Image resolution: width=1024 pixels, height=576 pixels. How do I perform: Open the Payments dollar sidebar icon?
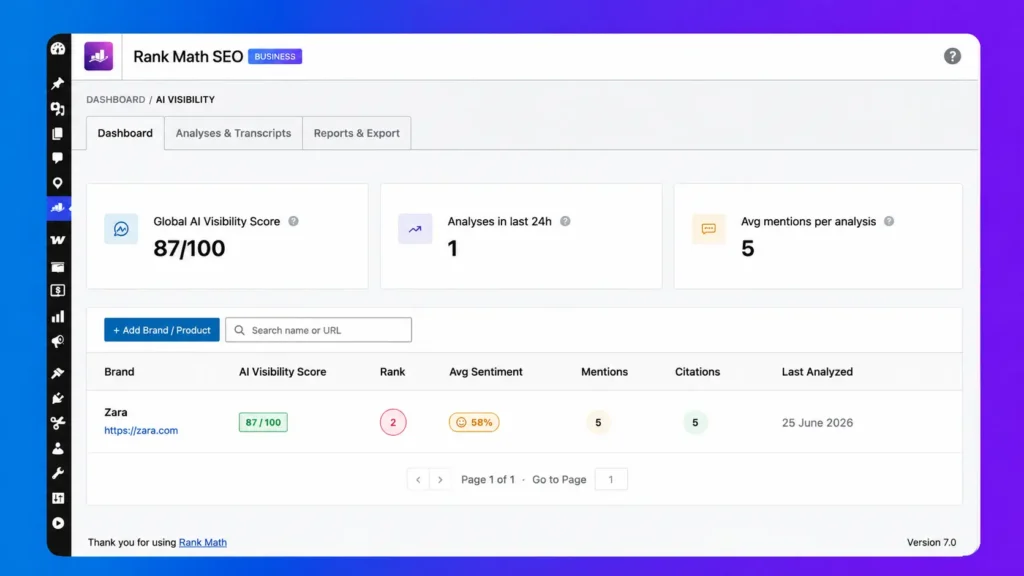click(58, 291)
